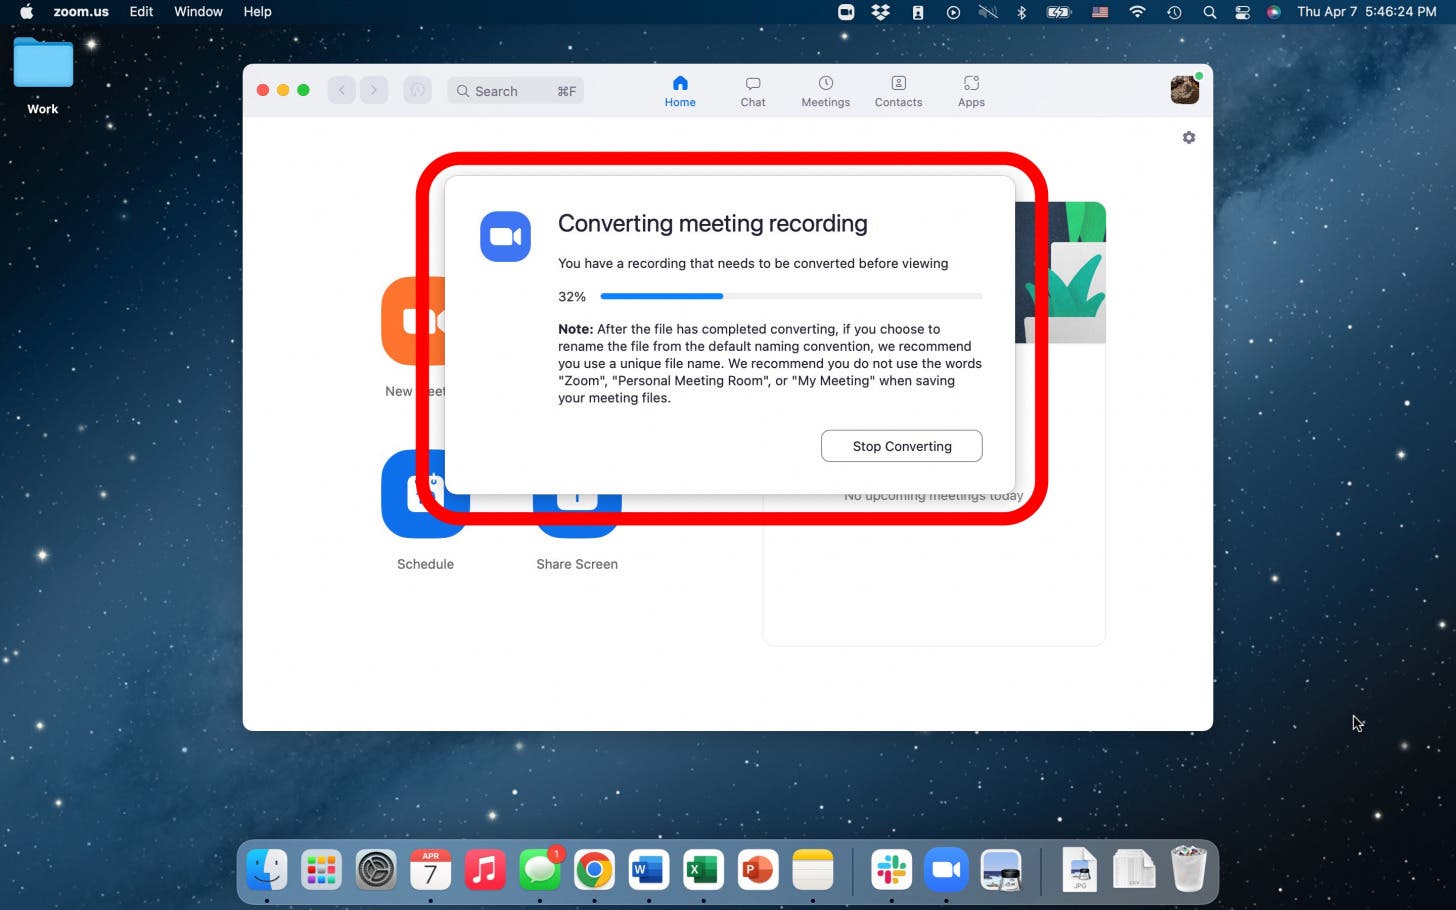Open Finder from the Dock
This screenshot has width=1456, height=910.
coord(267,870)
